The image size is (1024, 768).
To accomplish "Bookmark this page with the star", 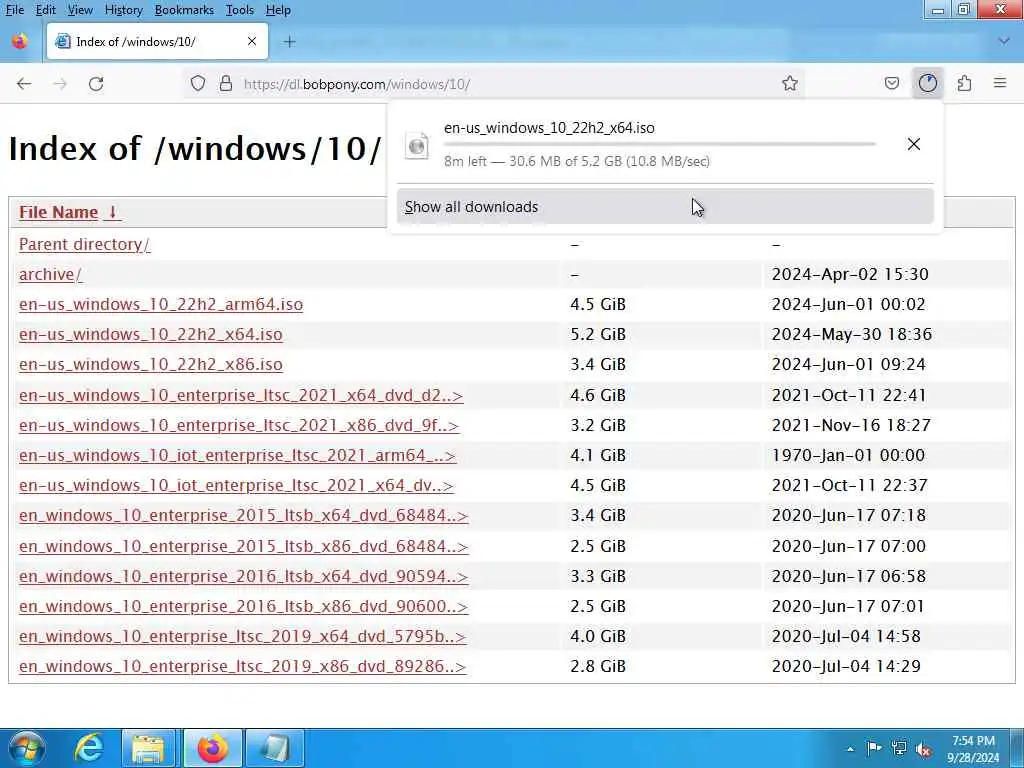I will [790, 83].
